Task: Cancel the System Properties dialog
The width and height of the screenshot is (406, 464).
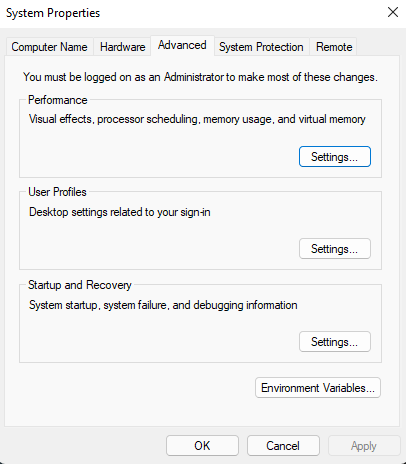Action: click(283, 446)
